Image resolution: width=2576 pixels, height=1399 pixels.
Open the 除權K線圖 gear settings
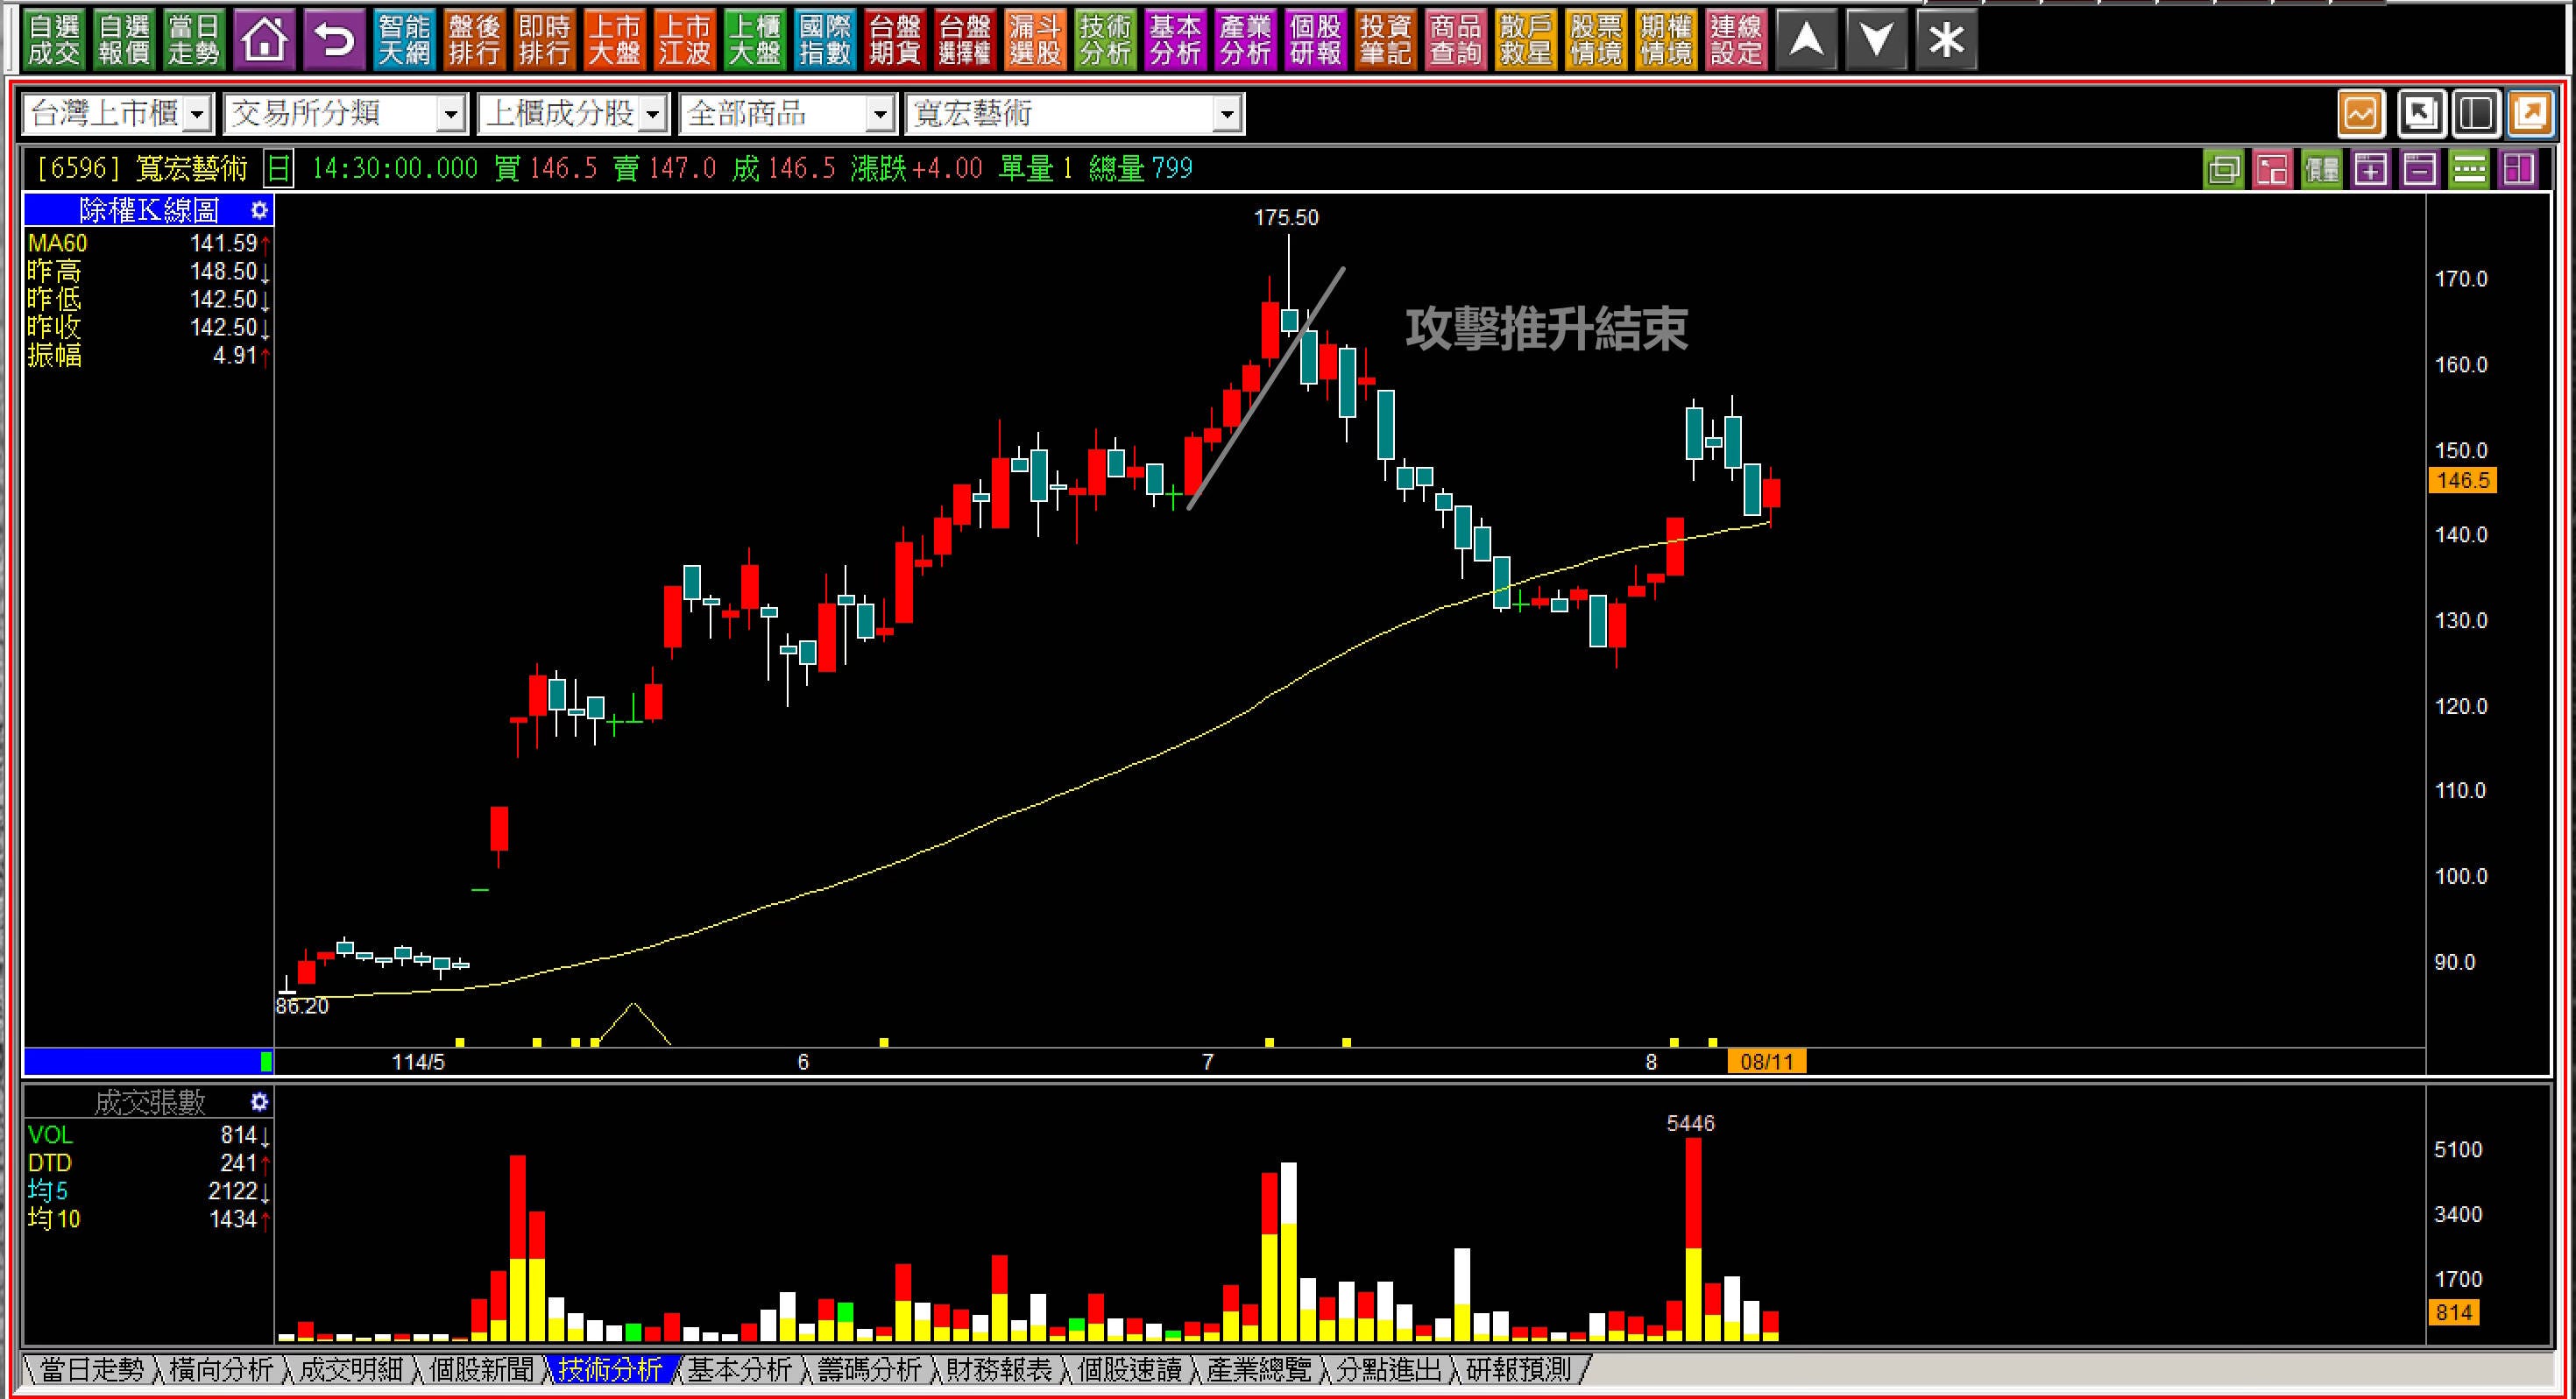[x=259, y=210]
